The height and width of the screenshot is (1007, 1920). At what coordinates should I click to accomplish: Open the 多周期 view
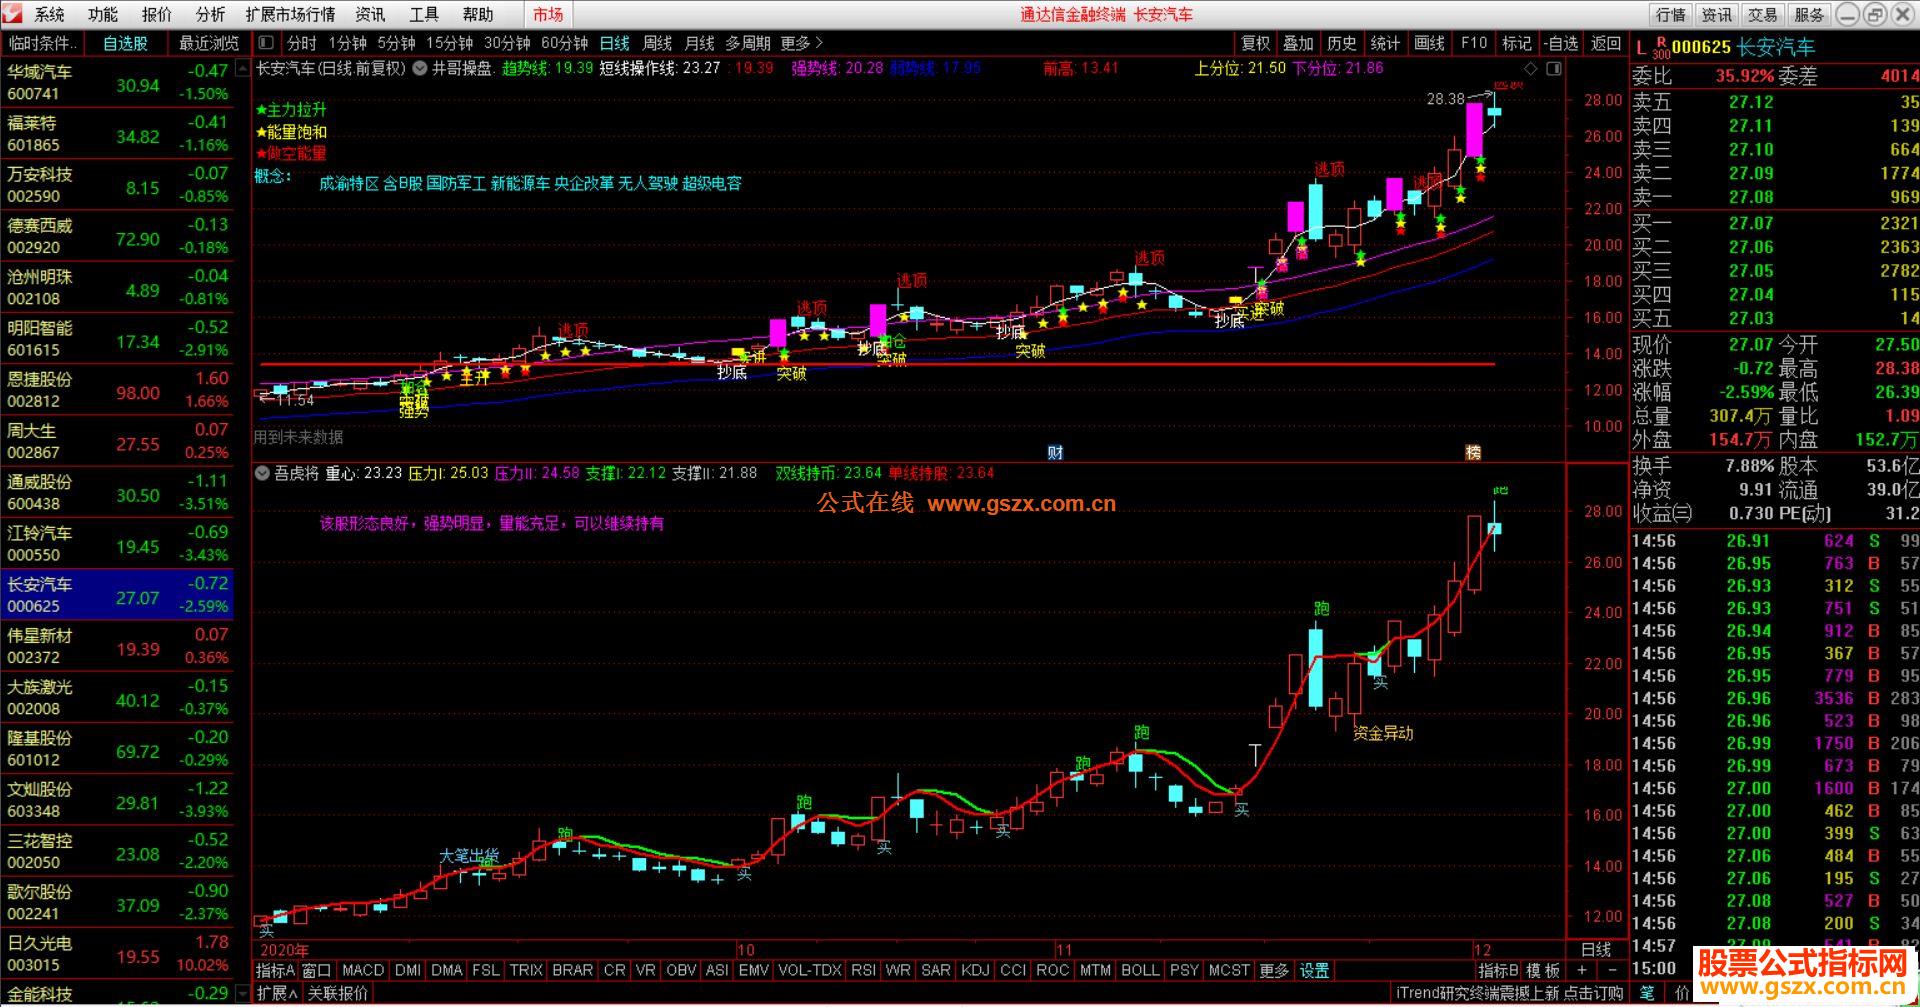pos(748,43)
